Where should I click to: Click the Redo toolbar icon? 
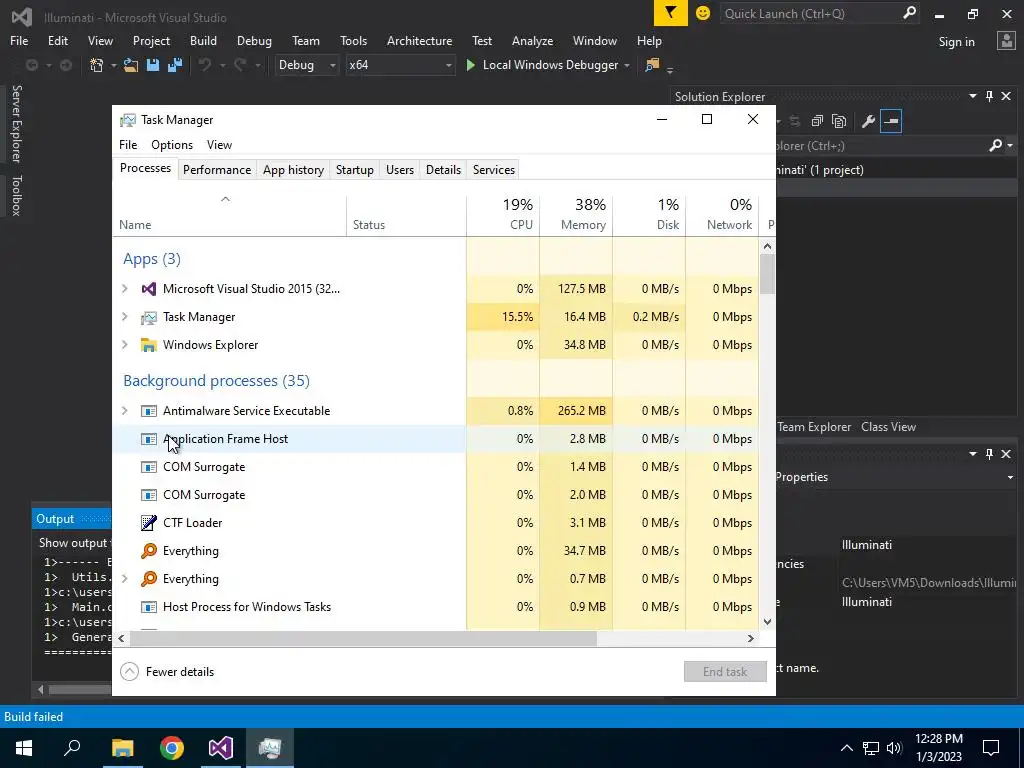(240, 65)
